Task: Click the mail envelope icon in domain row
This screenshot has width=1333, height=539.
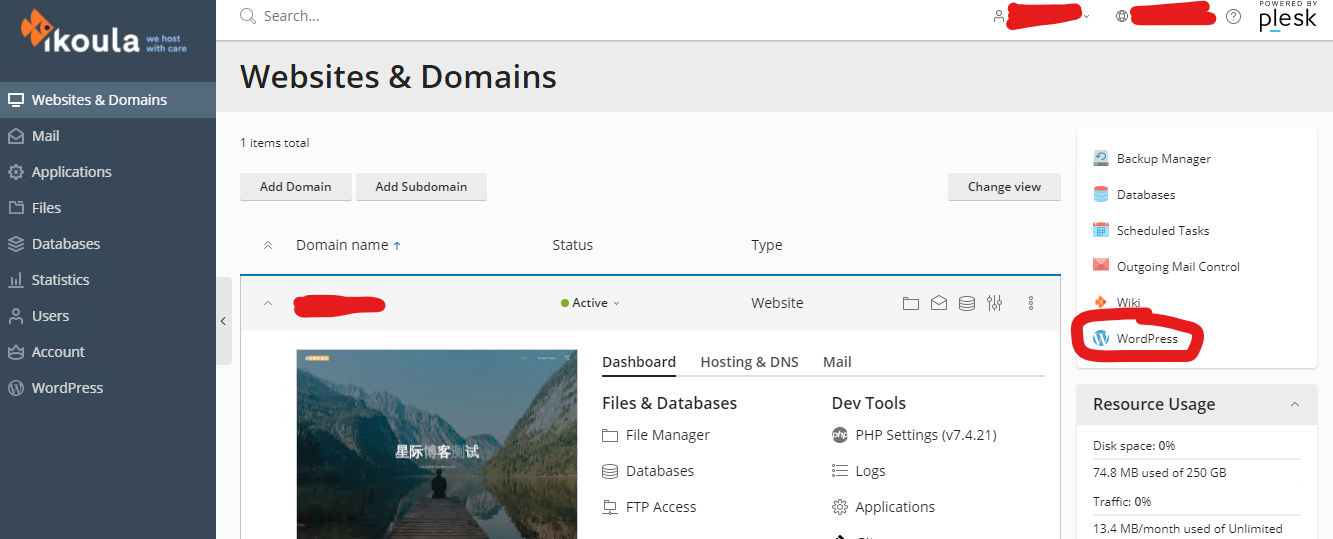Action: [x=938, y=303]
